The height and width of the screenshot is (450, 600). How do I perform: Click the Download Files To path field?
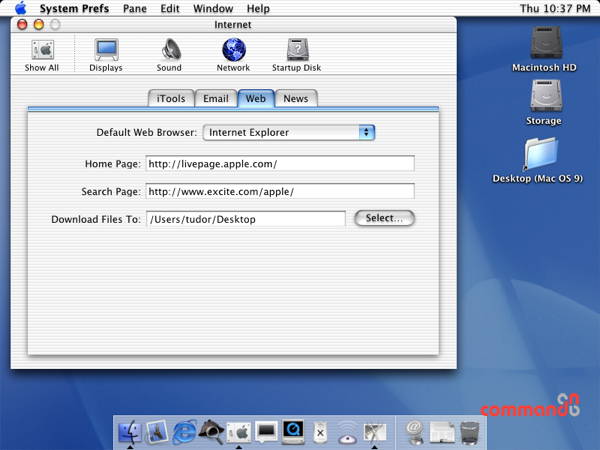(246, 219)
